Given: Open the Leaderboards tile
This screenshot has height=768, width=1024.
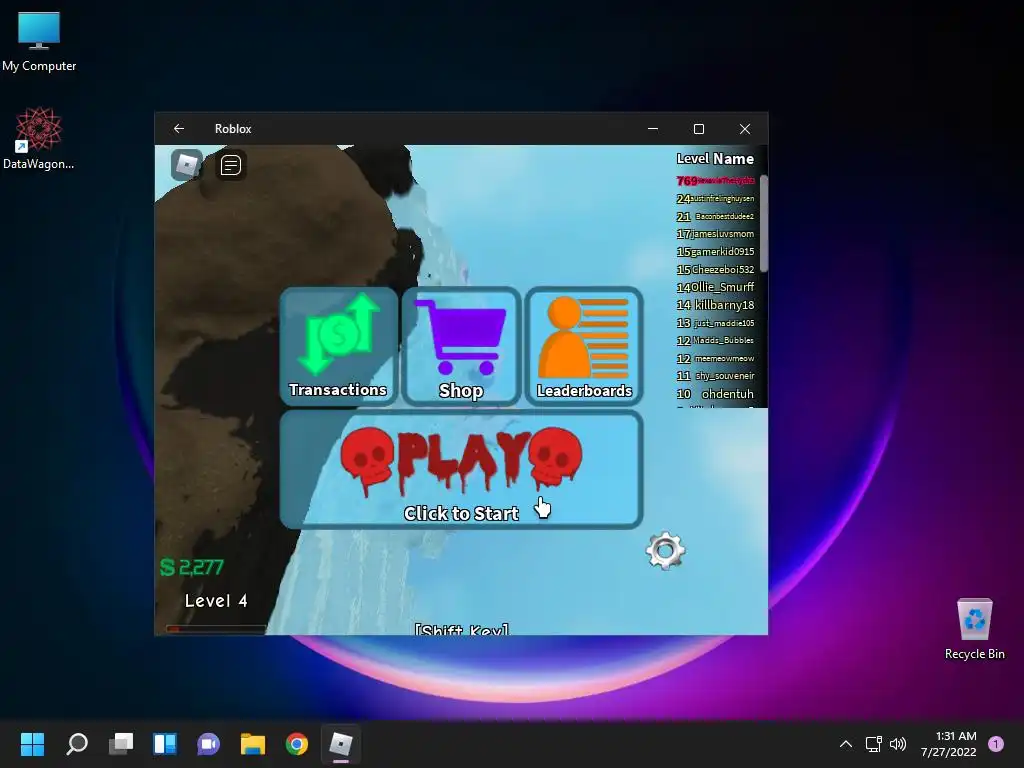Looking at the screenshot, I should (584, 346).
